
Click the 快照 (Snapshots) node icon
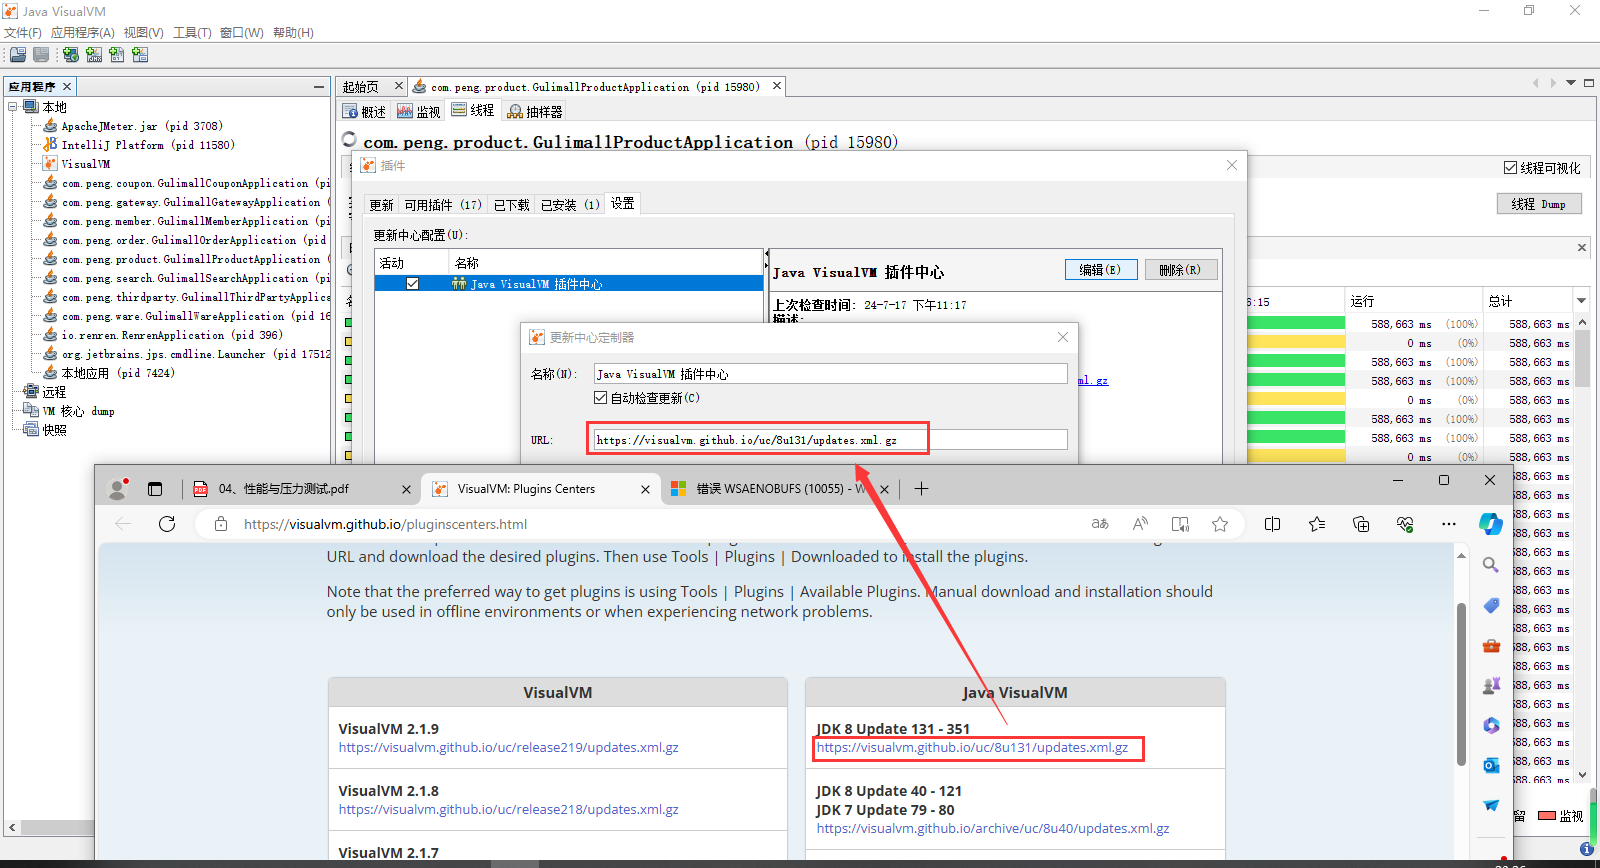[31, 430]
